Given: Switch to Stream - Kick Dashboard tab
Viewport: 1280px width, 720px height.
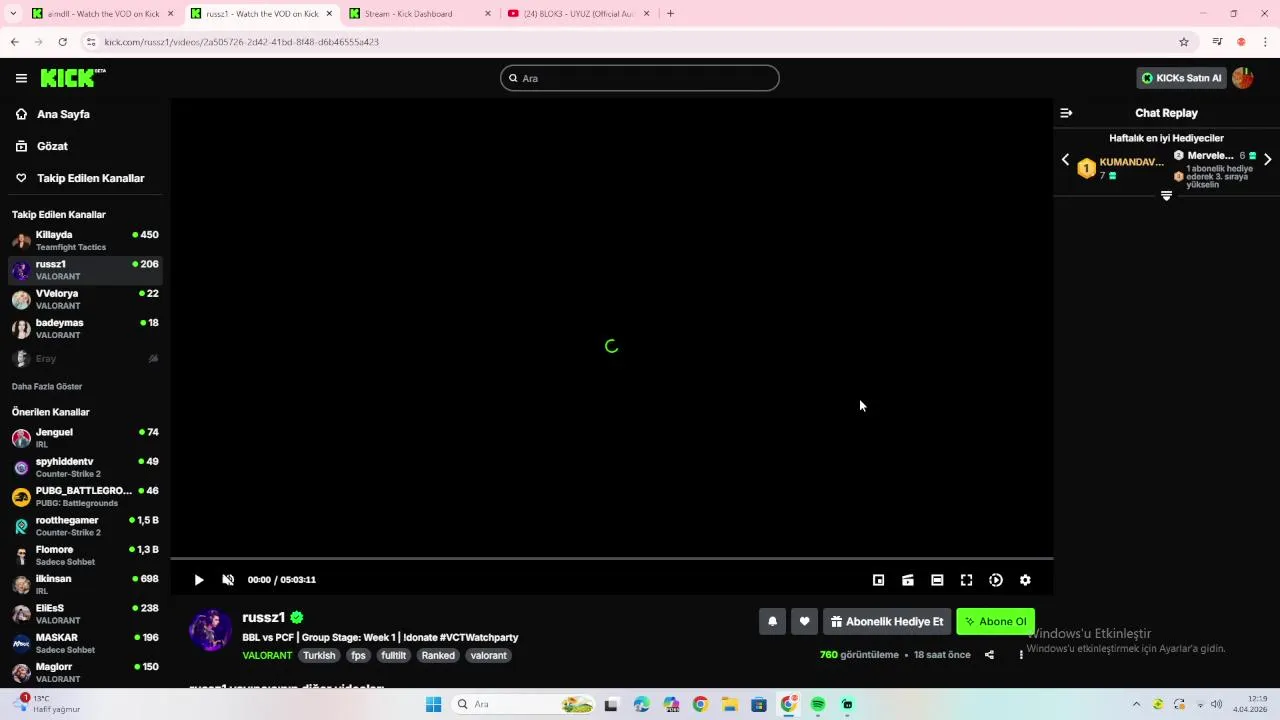Looking at the screenshot, I should tap(420, 13).
